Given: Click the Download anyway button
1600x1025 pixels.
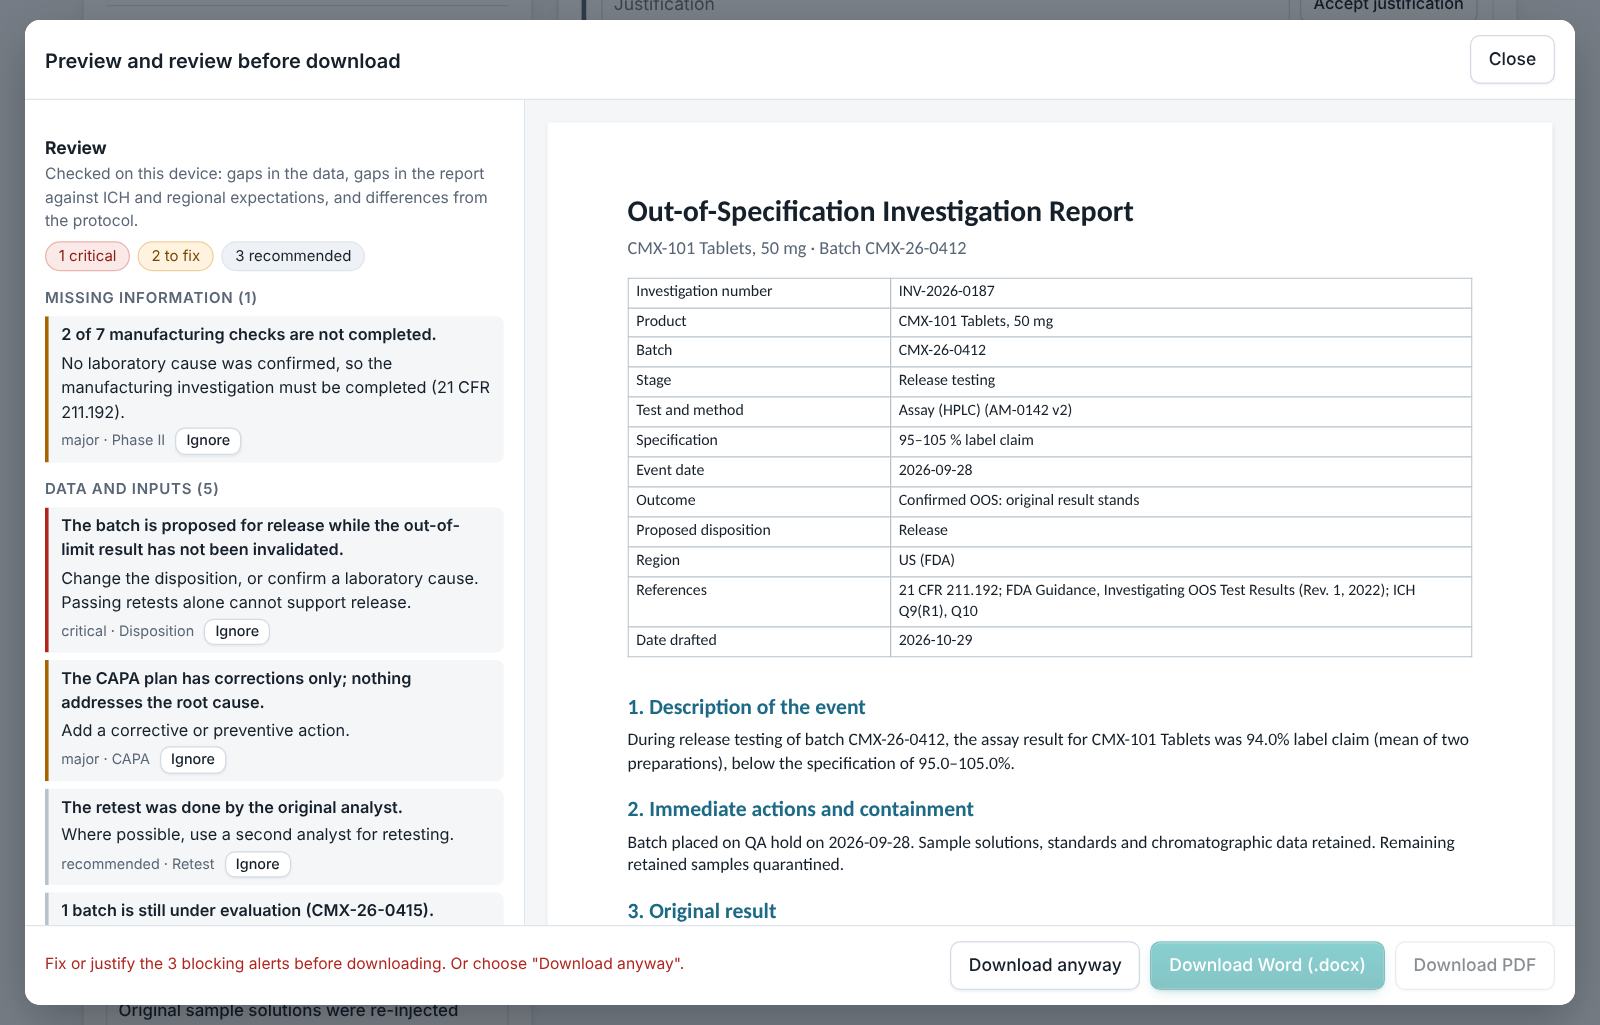Looking at the screenshot, I should 1045,965.
